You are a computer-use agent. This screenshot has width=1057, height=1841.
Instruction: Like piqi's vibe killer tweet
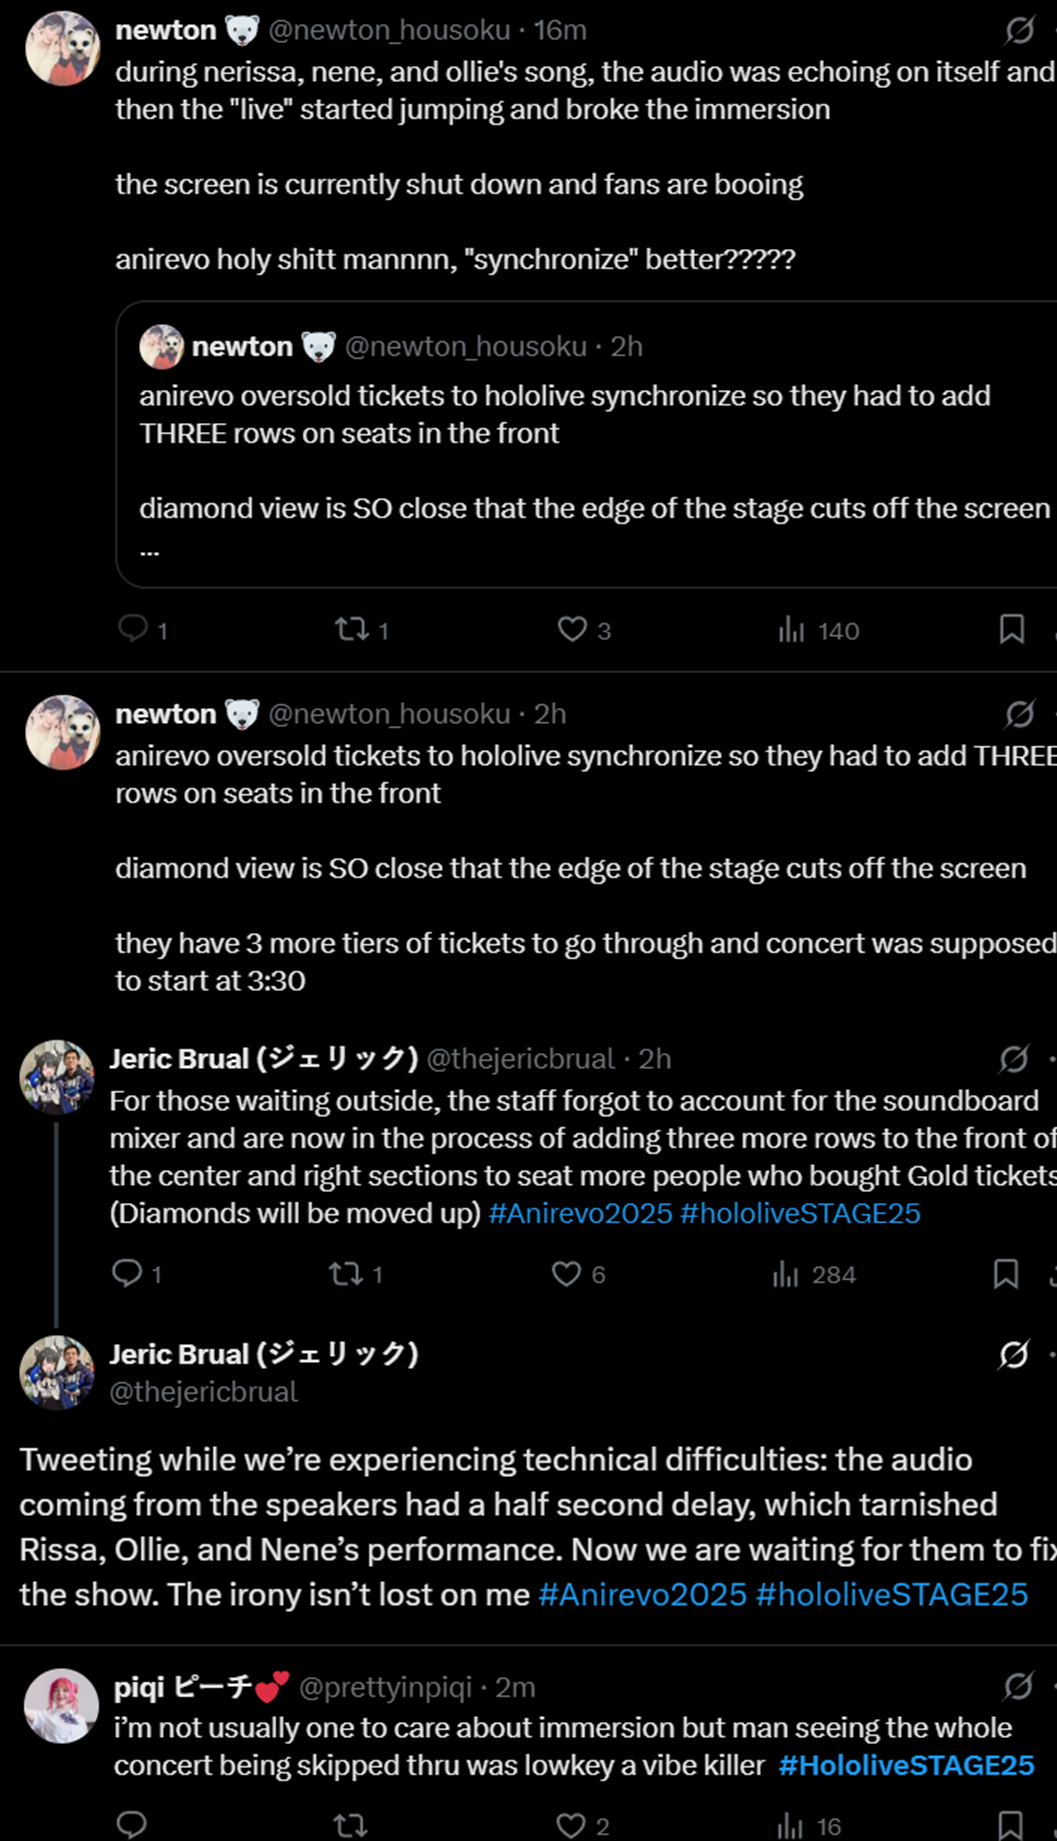(571, 1825)
